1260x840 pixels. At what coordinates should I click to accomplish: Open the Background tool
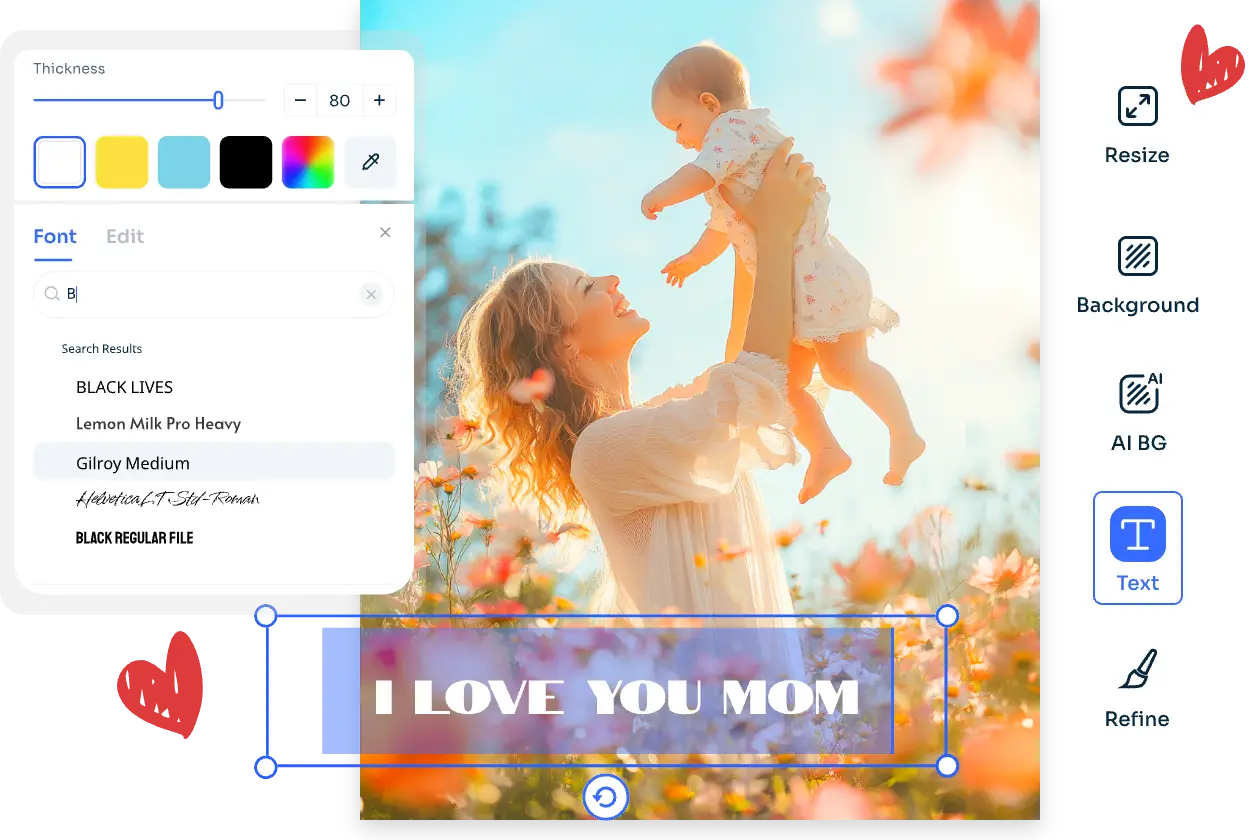1137,257
